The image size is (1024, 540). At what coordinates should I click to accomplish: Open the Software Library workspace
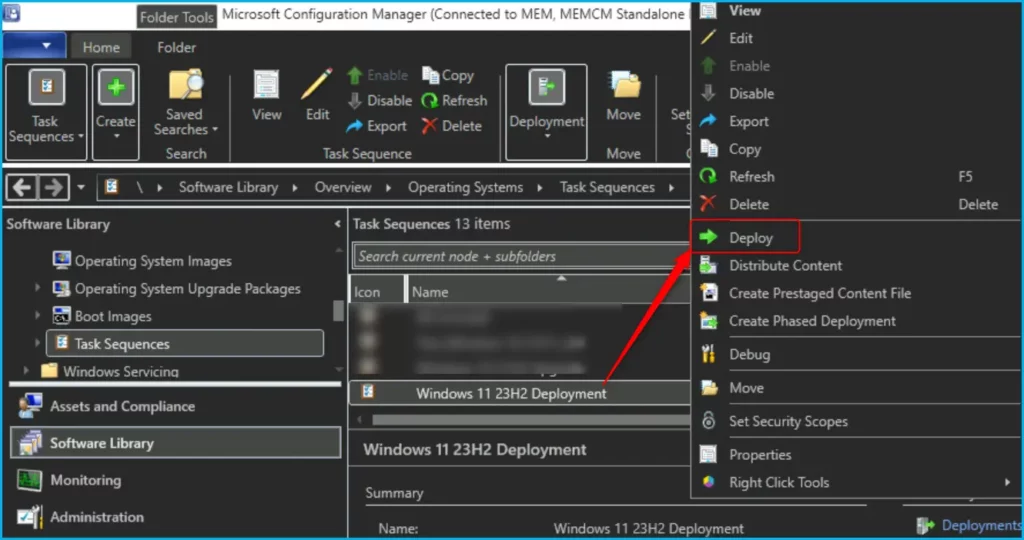tap(175, 443)
